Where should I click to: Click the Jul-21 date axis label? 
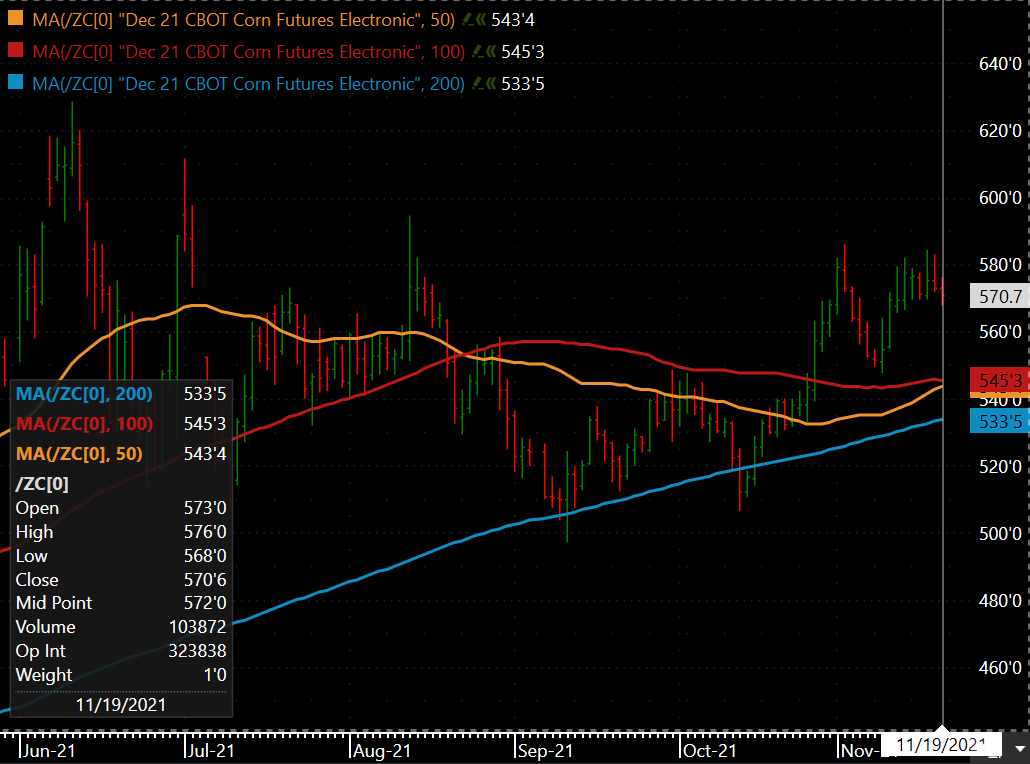pos(210,751)
